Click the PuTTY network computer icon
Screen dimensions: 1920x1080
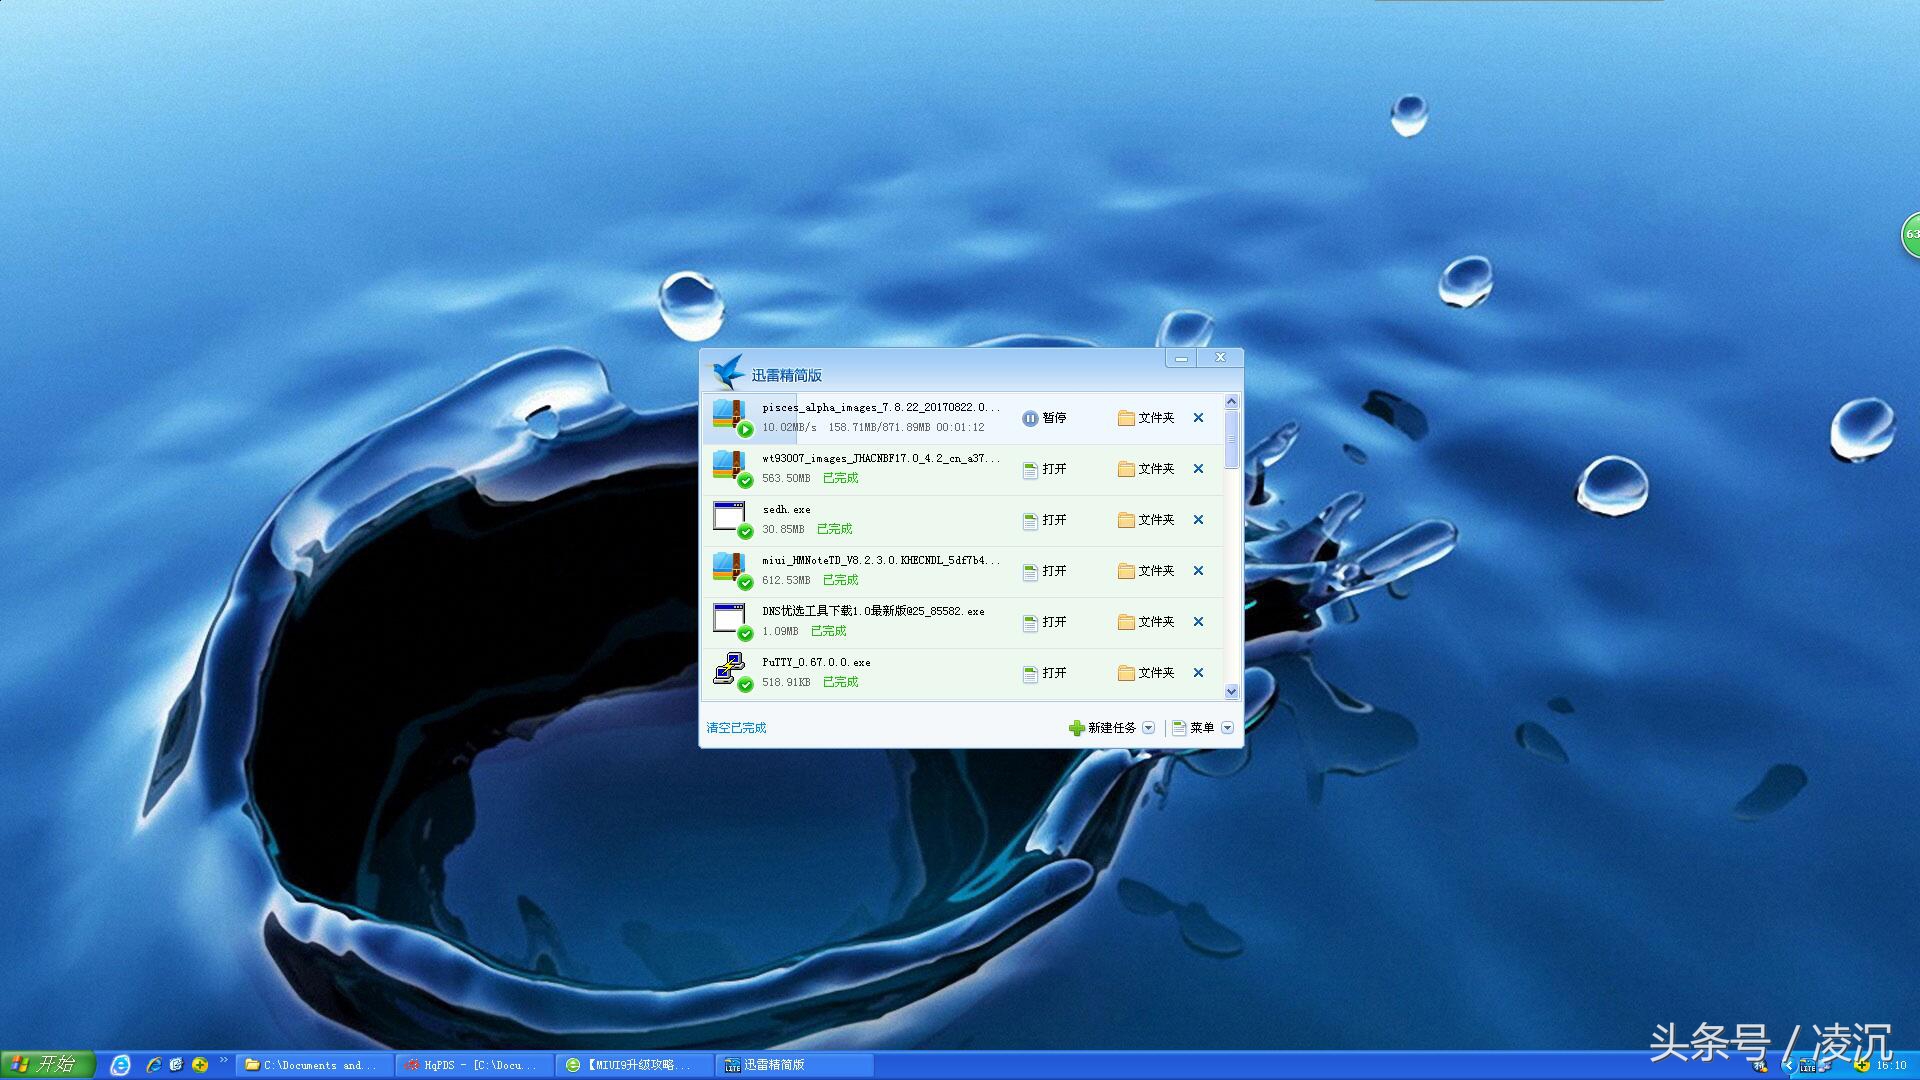click(730, 669)
